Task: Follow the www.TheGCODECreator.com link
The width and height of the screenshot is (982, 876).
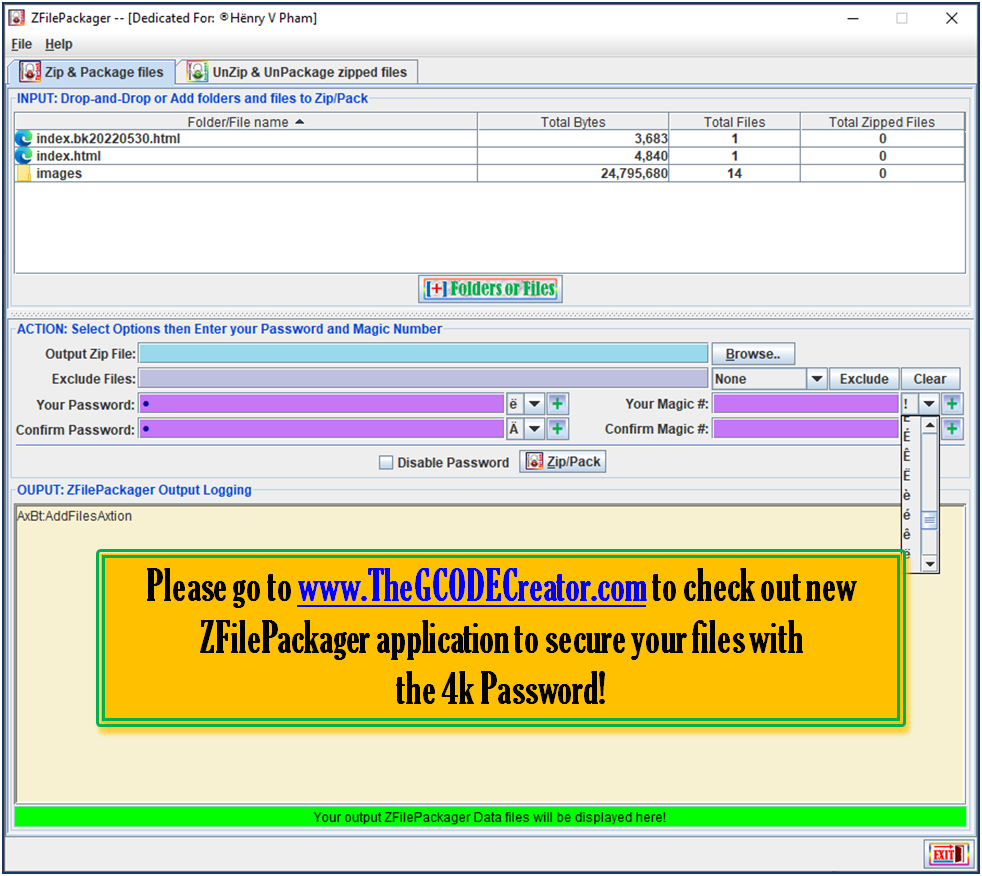Action: (x=472, y=587)
